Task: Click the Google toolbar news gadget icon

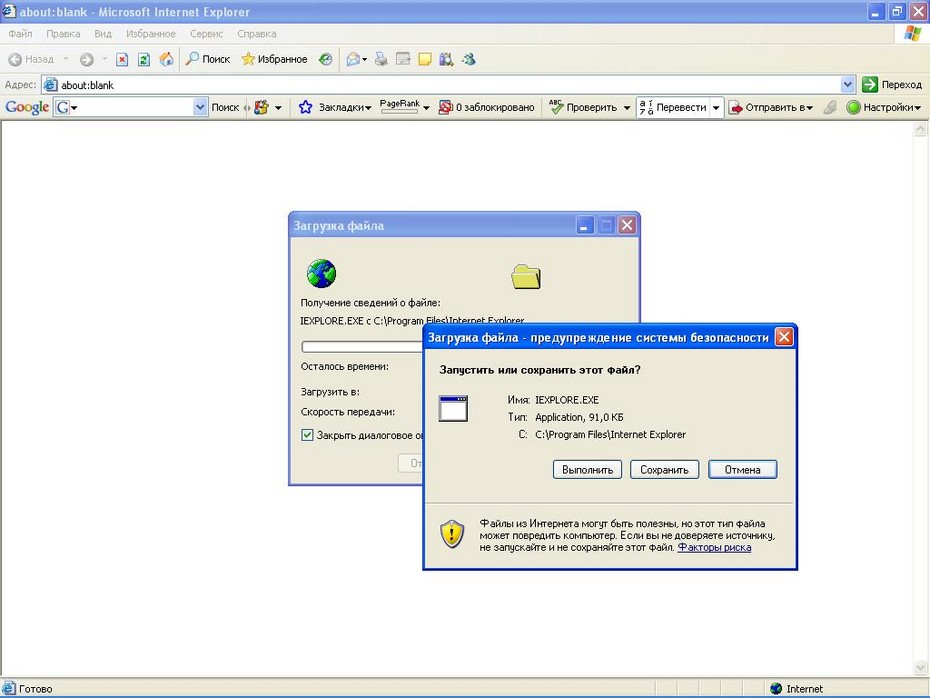Action: 261,107
